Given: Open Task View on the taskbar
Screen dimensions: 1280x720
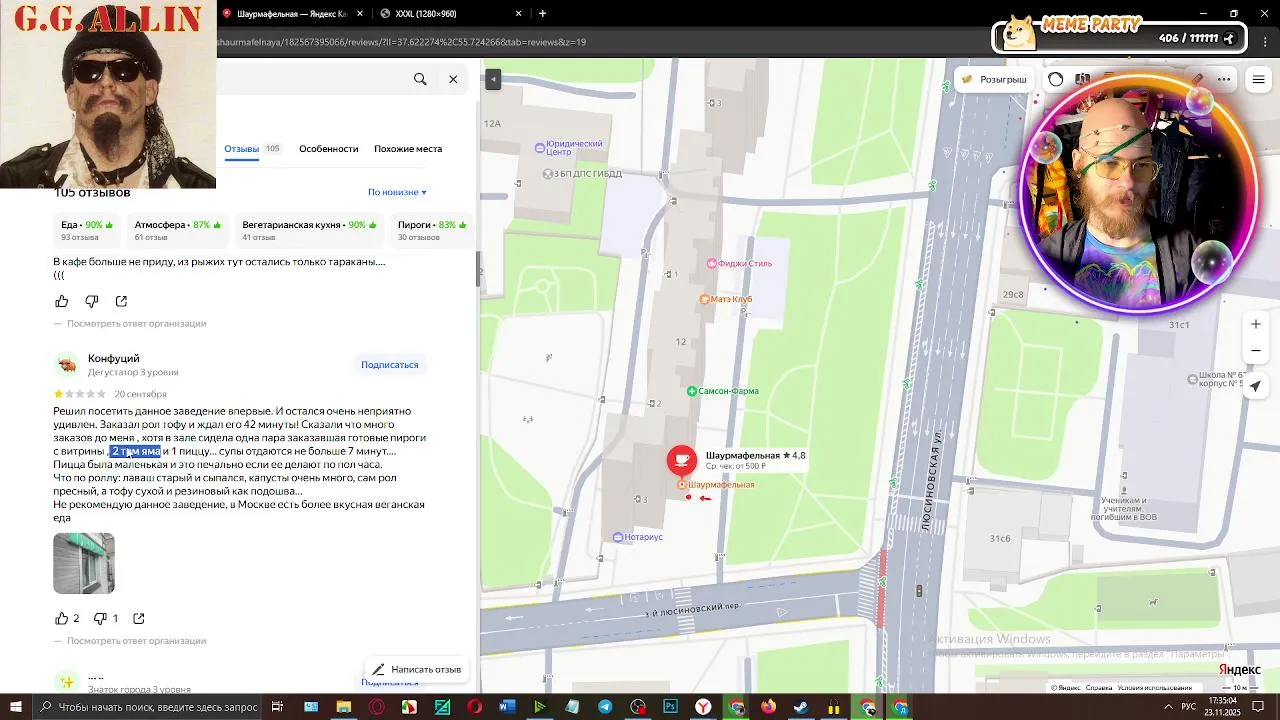Looking at the screenshot, I should [277, 707].
